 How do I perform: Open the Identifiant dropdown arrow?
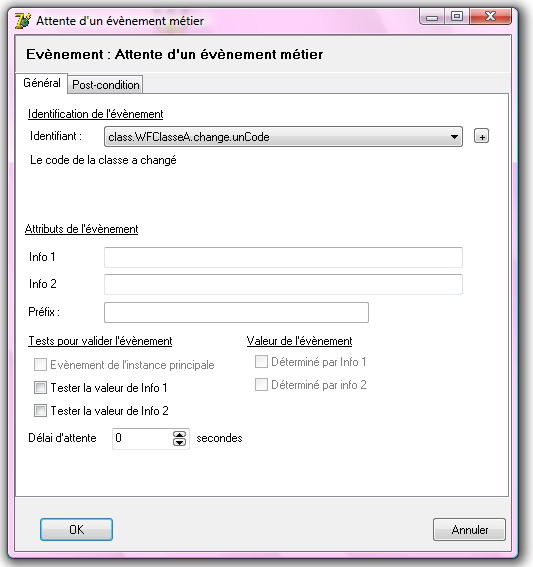tap(454, 137)
